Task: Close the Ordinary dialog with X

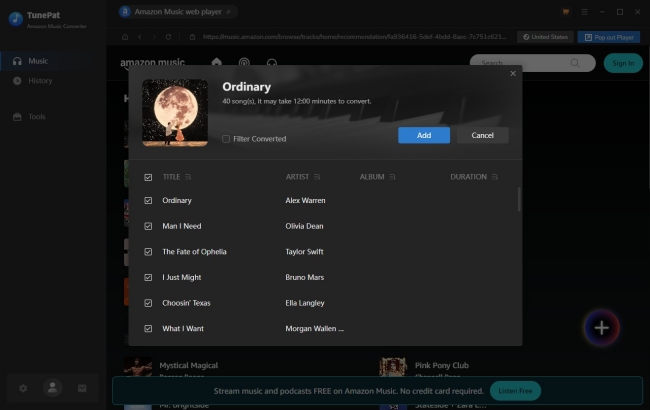Action: (513, 73)
